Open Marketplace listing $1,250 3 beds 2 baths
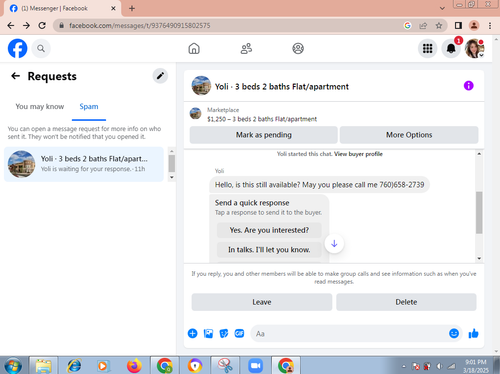The width and height of the screenshot is (500, 374). coord(262,119)
